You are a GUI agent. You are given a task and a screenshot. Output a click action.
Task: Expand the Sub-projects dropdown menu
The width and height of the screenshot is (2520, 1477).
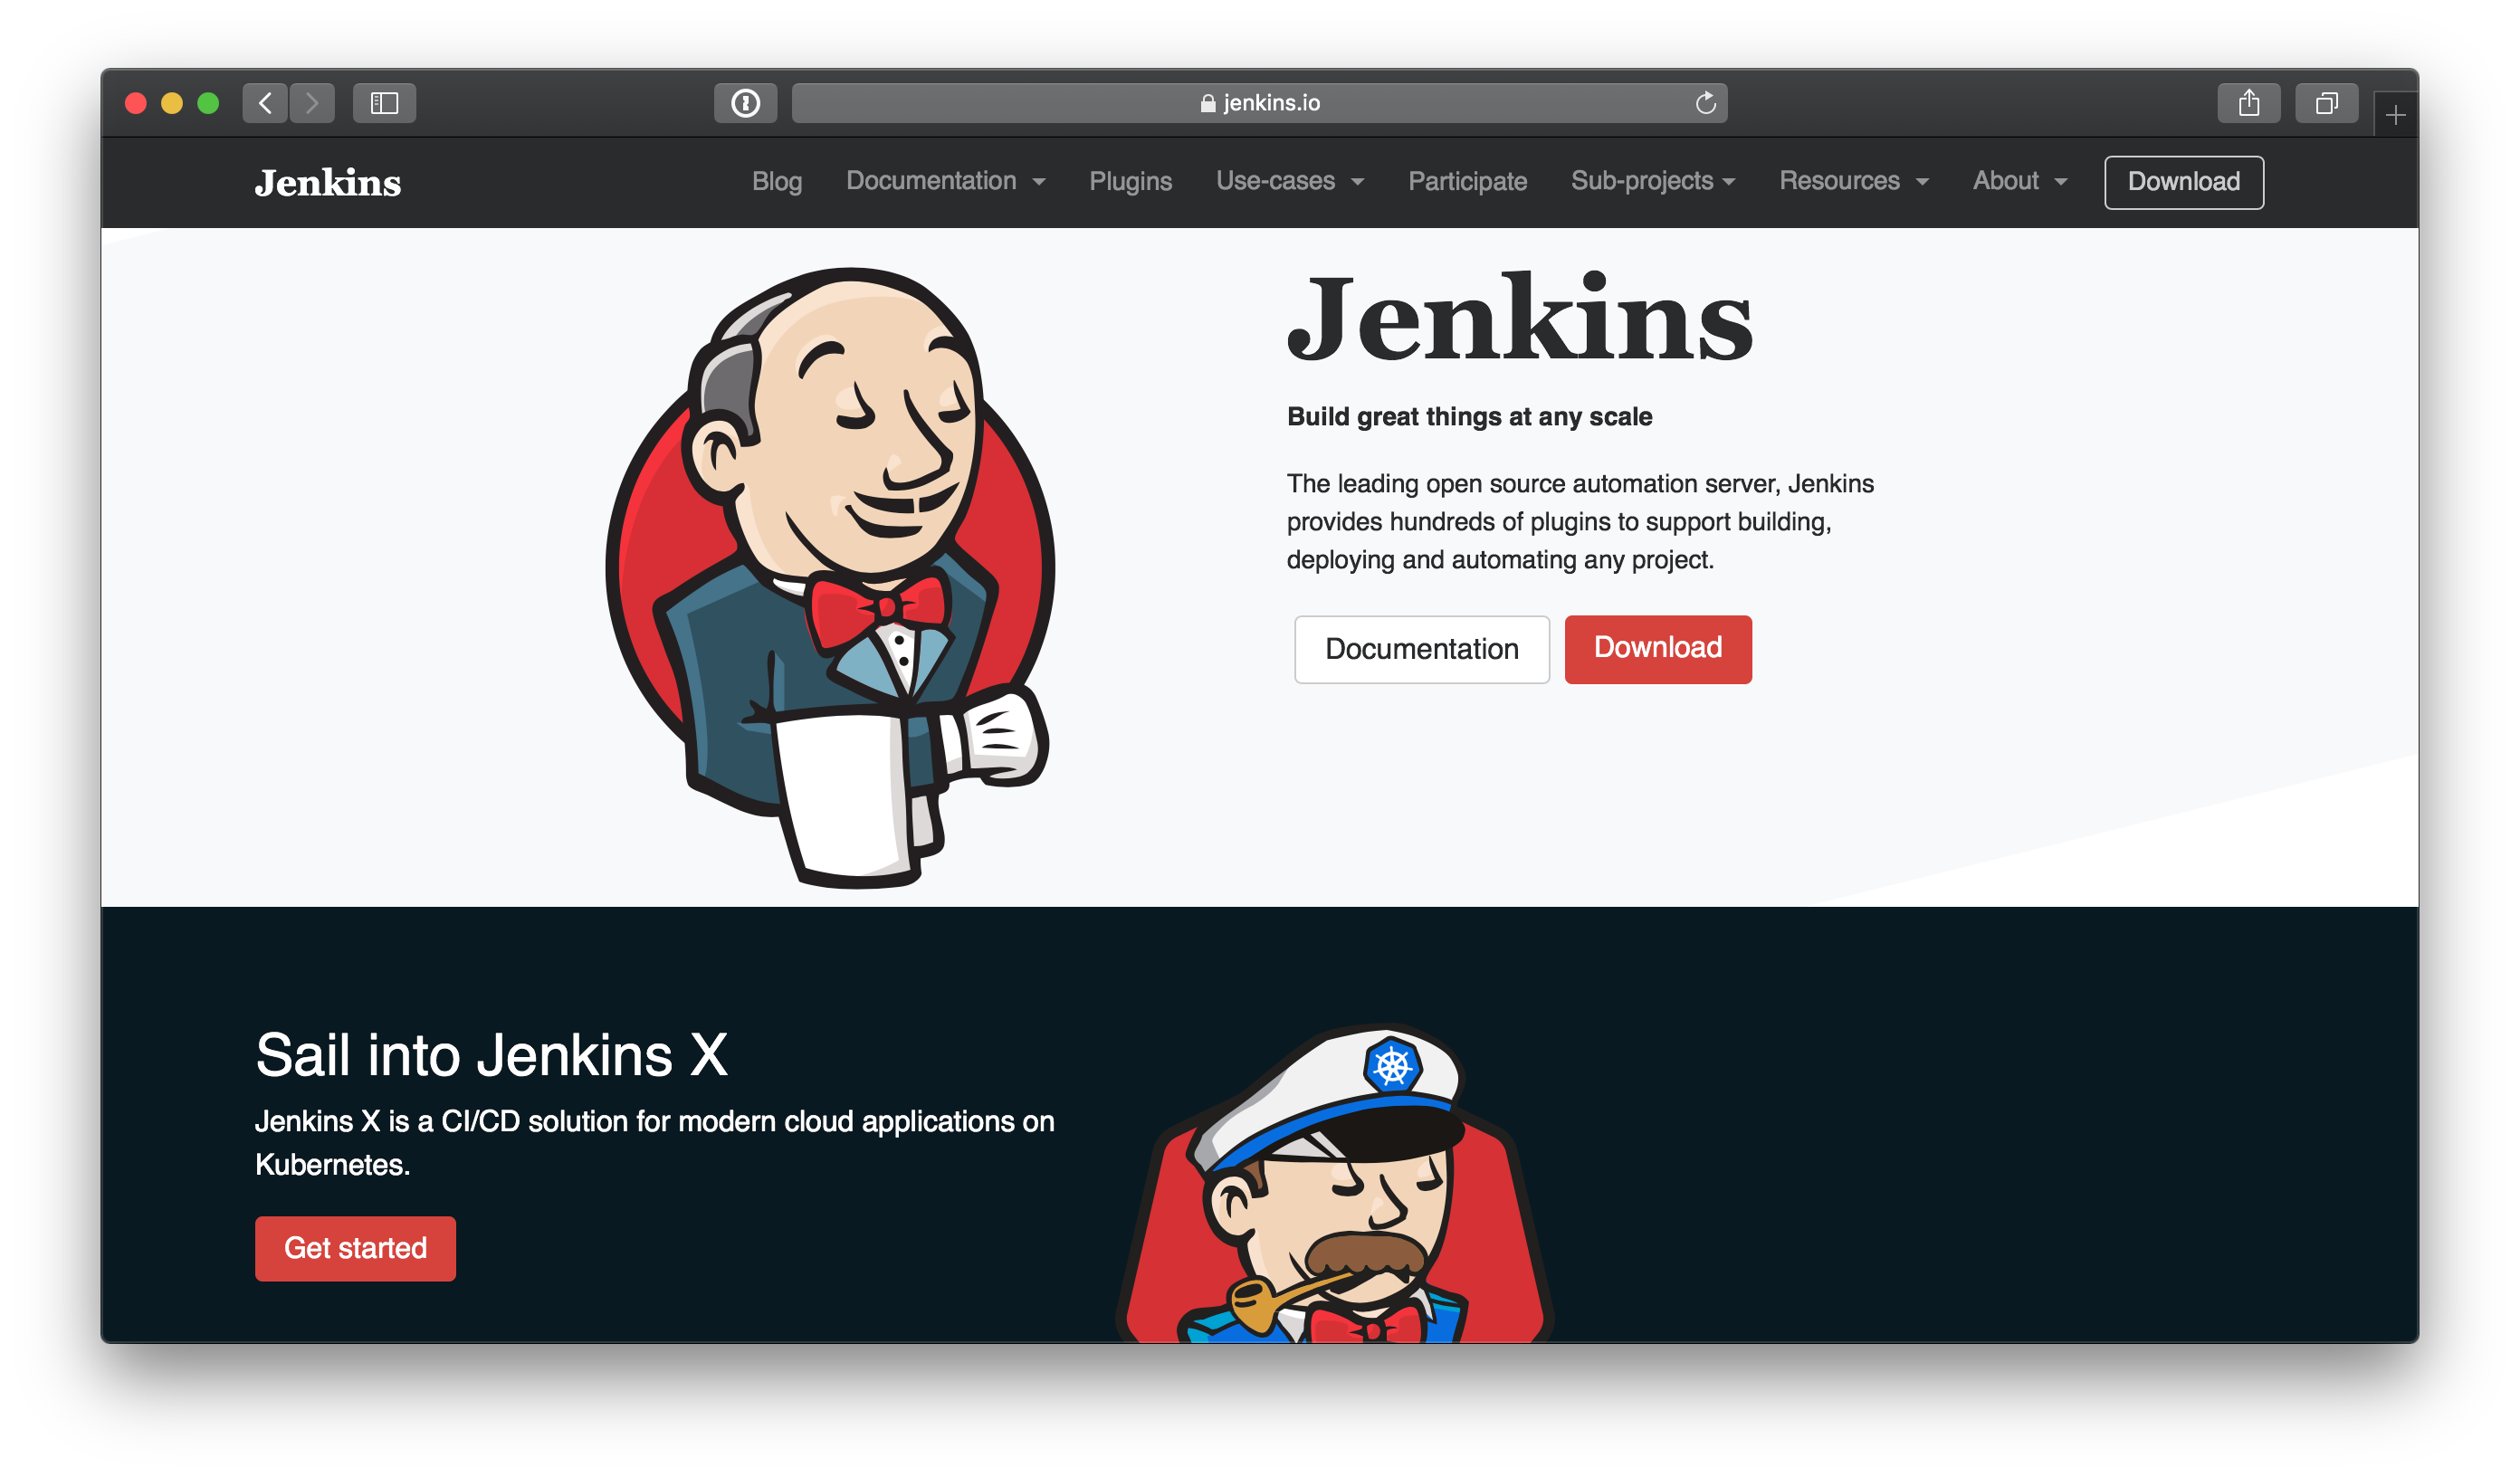(x=1653, y=181)
